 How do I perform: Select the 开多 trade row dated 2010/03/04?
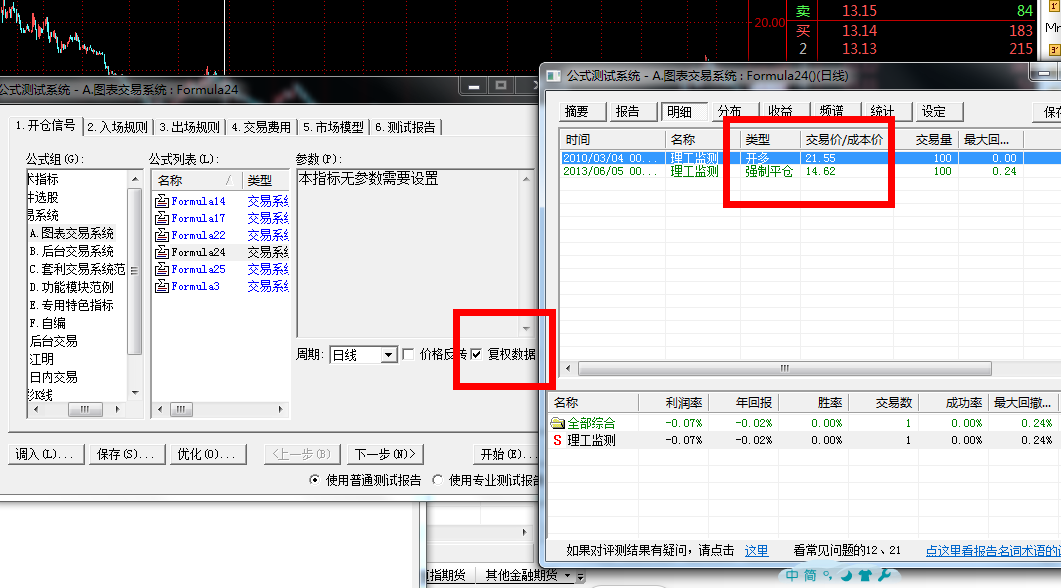tap(809, 158)
